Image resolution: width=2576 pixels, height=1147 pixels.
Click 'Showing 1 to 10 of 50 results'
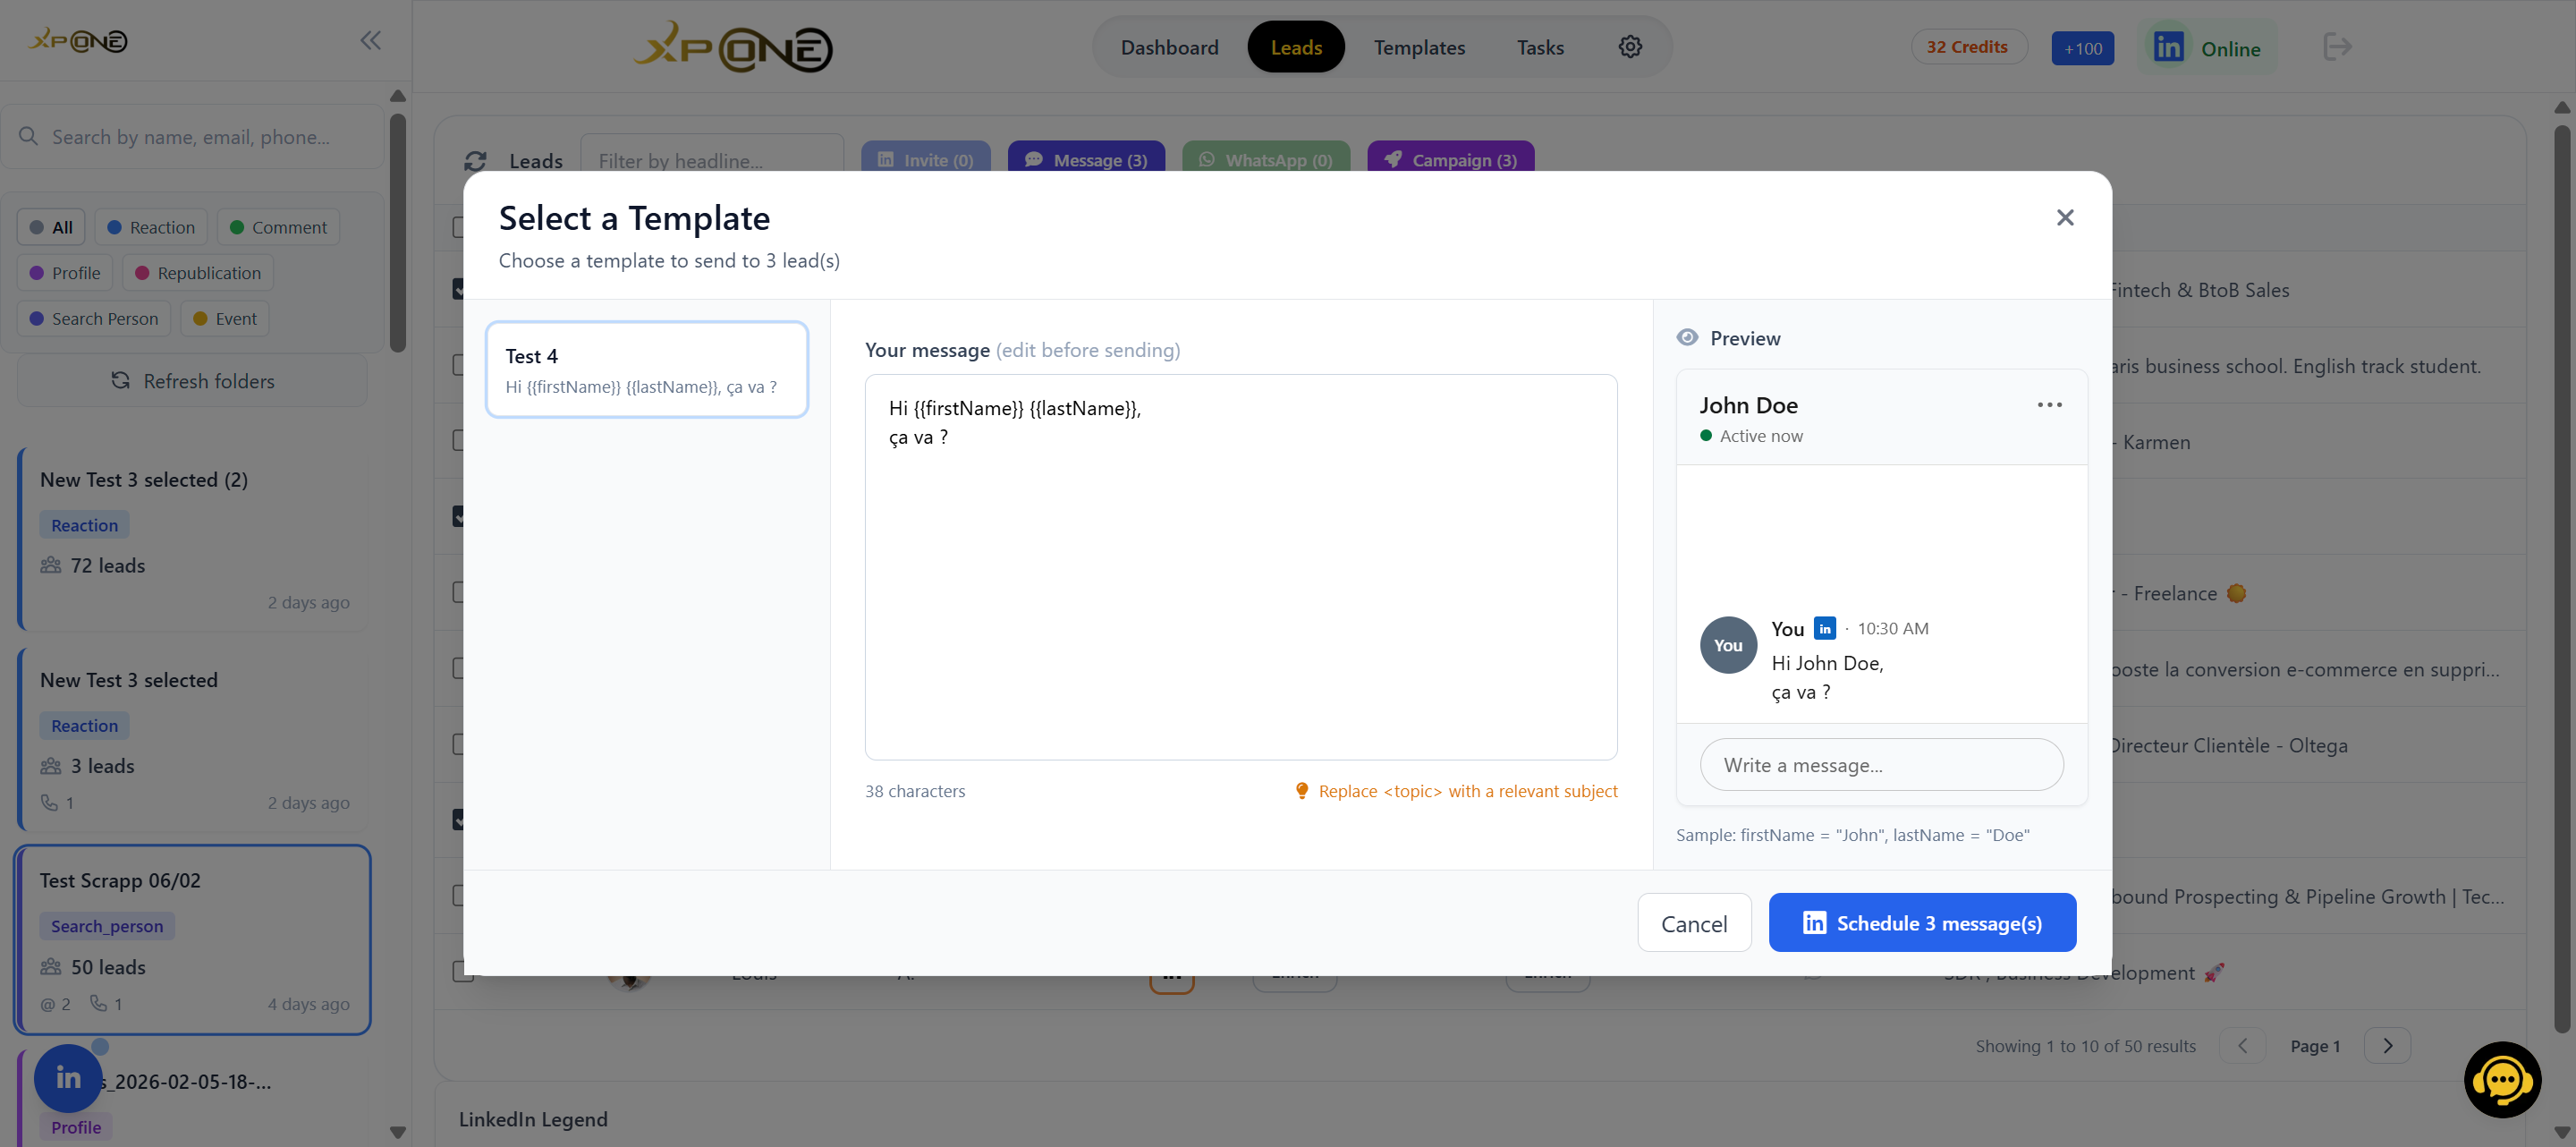coord(2085,1046)
